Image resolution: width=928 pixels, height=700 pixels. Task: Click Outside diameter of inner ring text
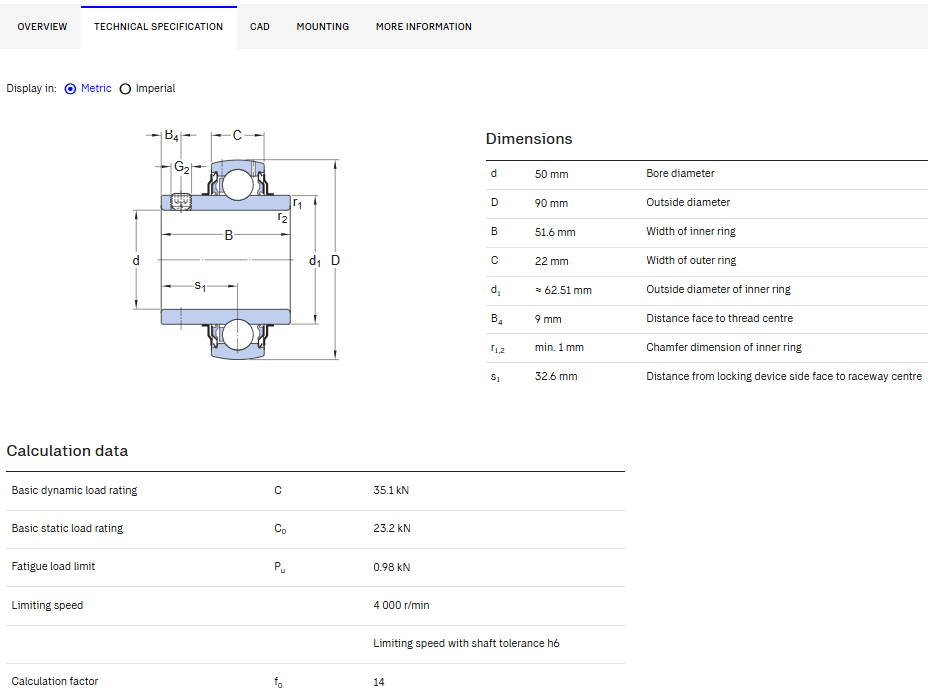click(x=718, y=289)
